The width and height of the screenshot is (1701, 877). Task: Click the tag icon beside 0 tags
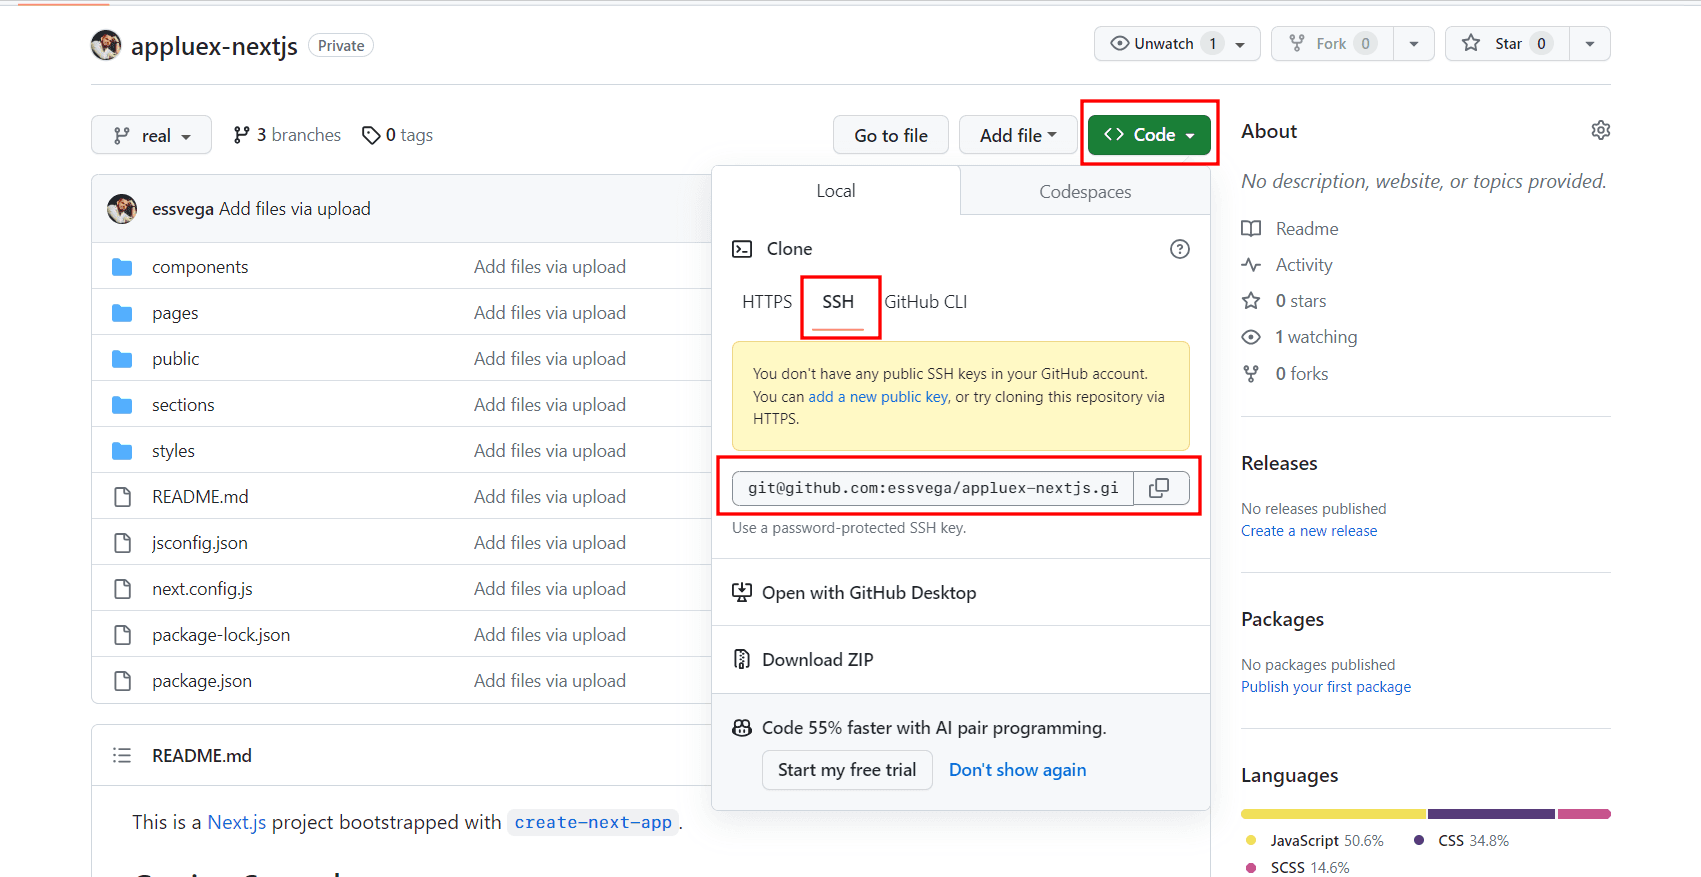[x=371, y=135]
